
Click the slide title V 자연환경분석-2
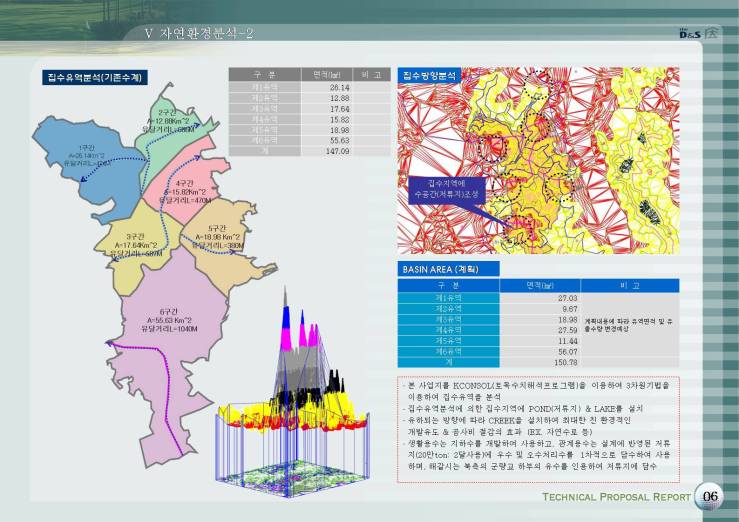[199, 35]
